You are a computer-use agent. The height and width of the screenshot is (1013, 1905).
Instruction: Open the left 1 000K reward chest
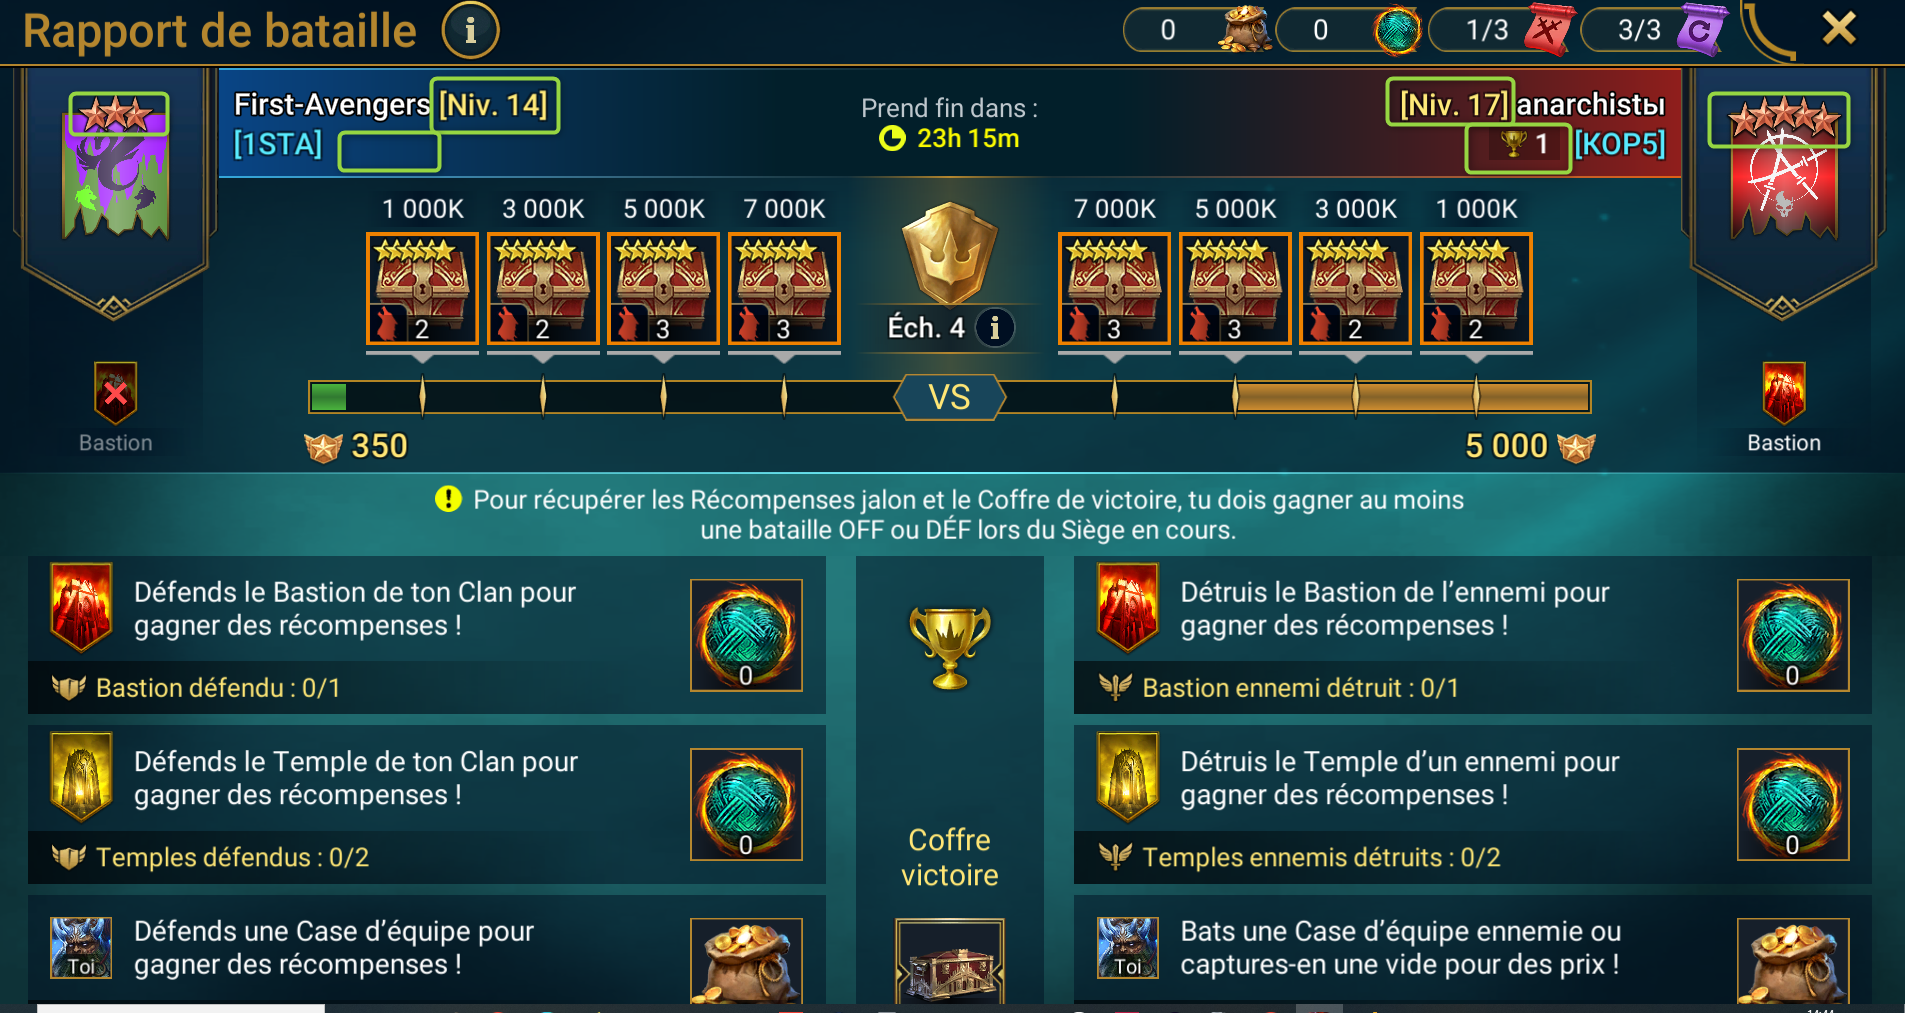422,289
